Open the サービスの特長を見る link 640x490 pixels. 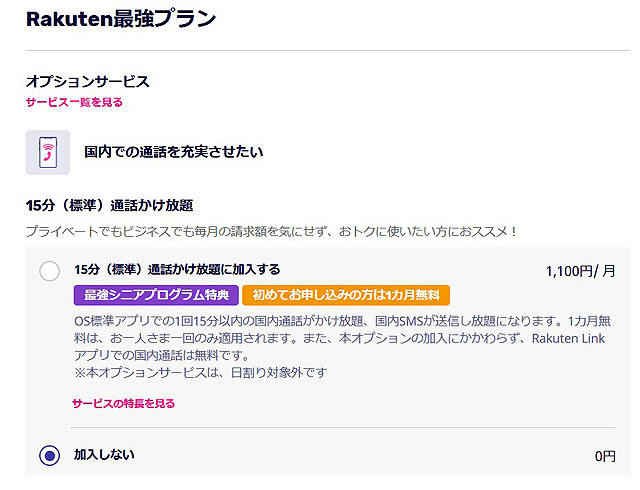tap(123, 403)
